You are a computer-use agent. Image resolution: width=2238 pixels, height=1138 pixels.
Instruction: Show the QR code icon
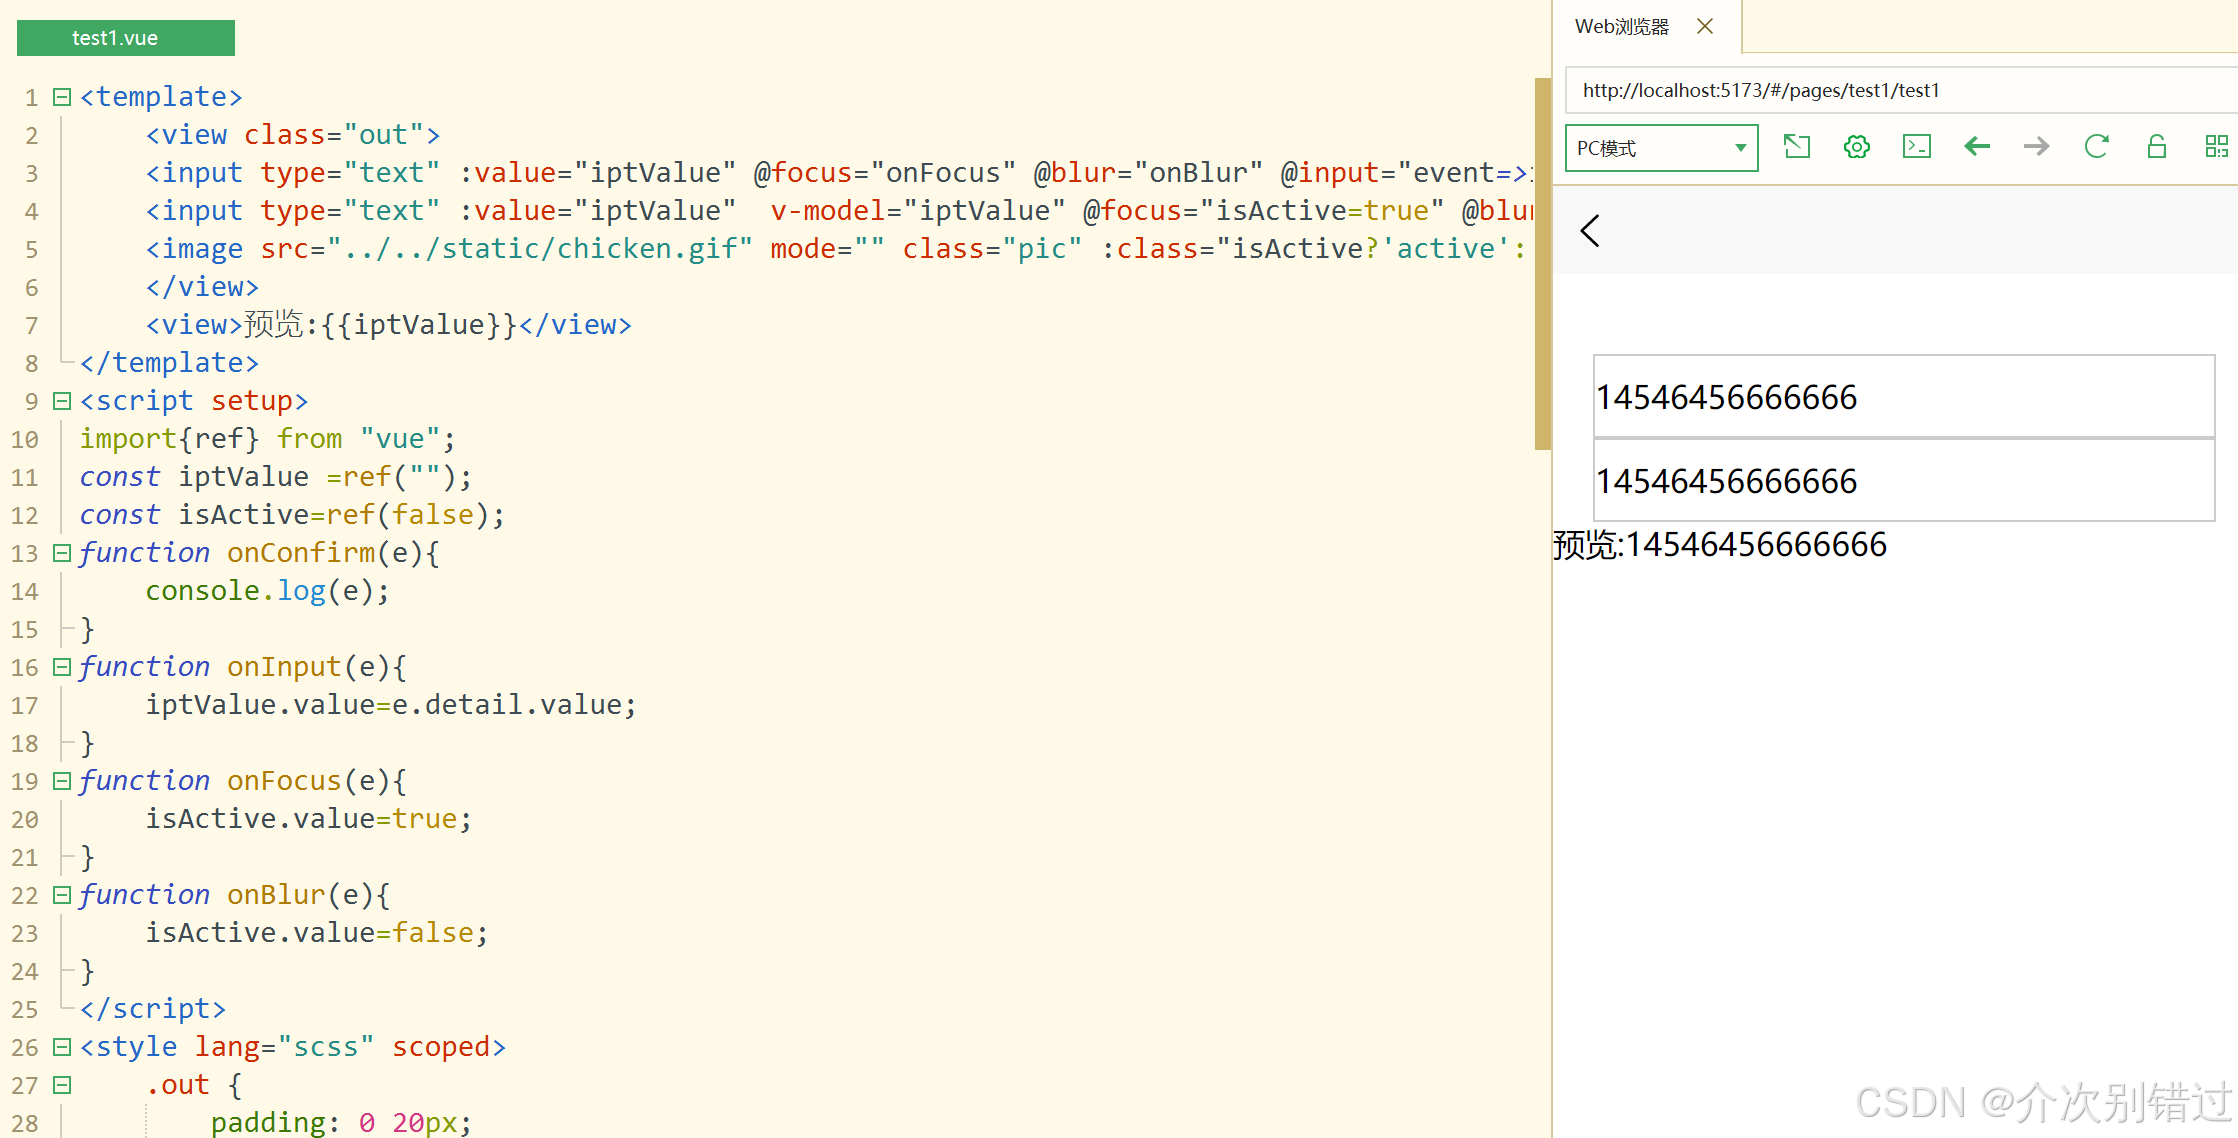tap(2216, 147)
